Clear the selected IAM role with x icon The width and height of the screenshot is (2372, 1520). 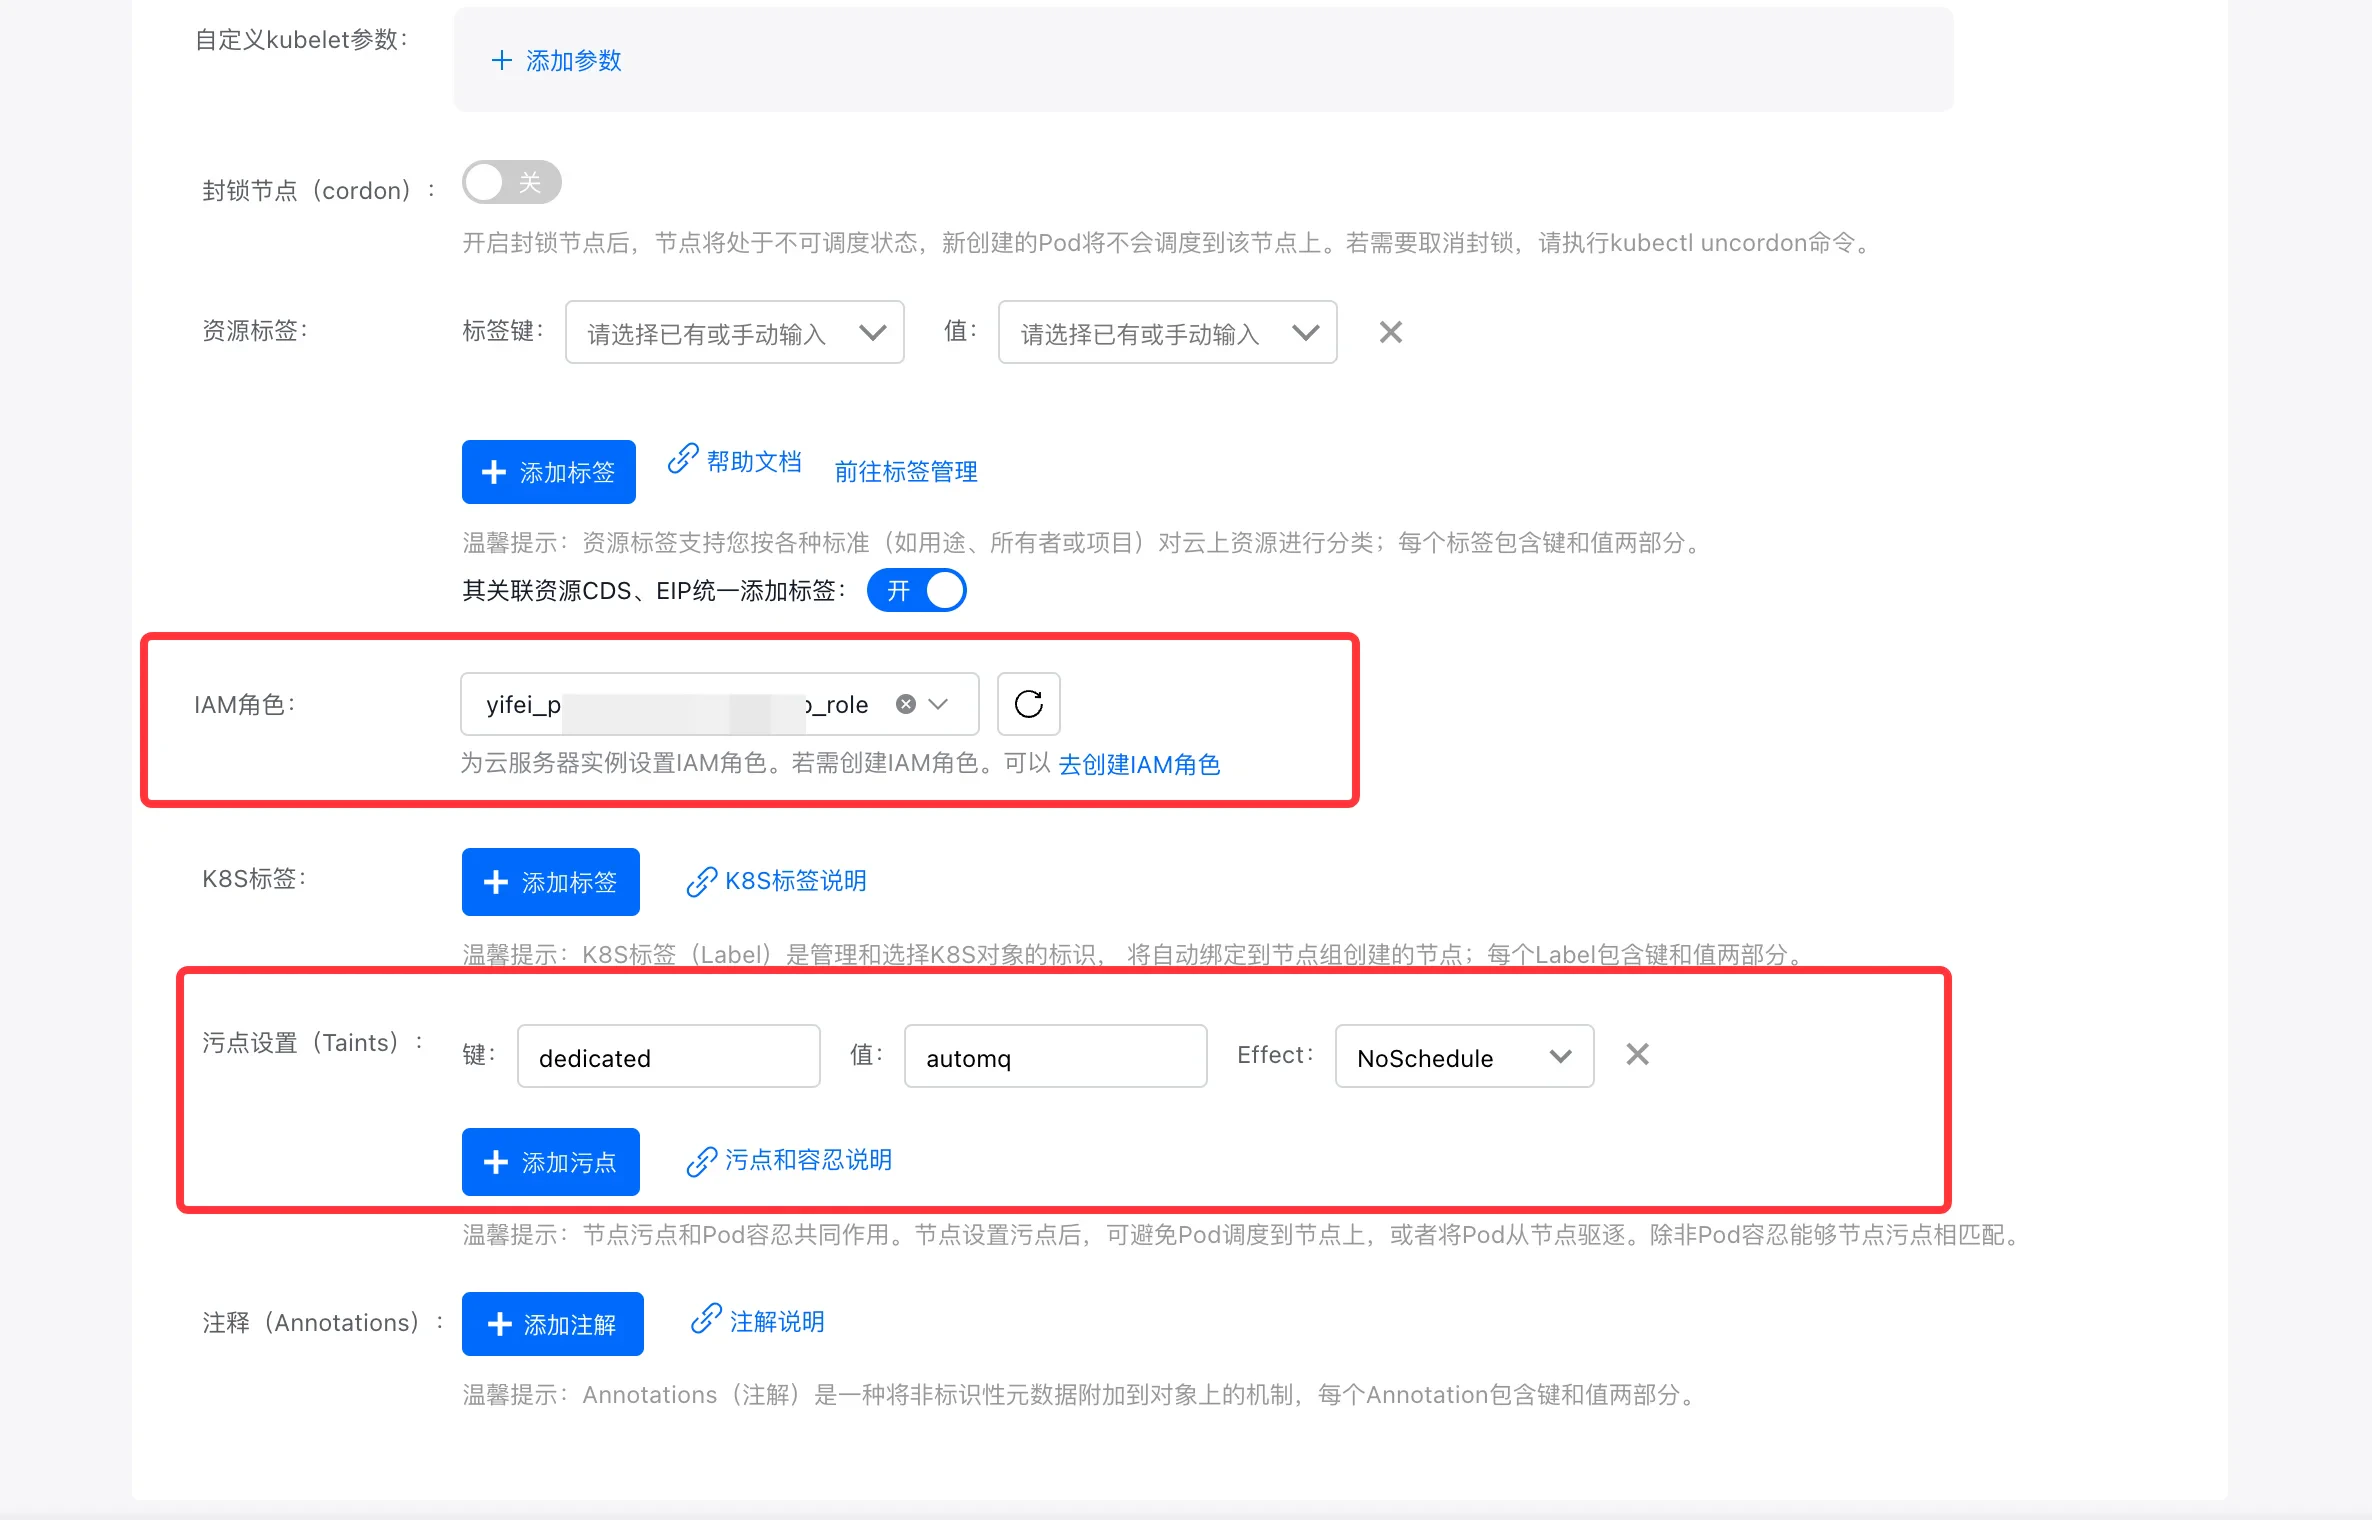click(x=906, y=704)
